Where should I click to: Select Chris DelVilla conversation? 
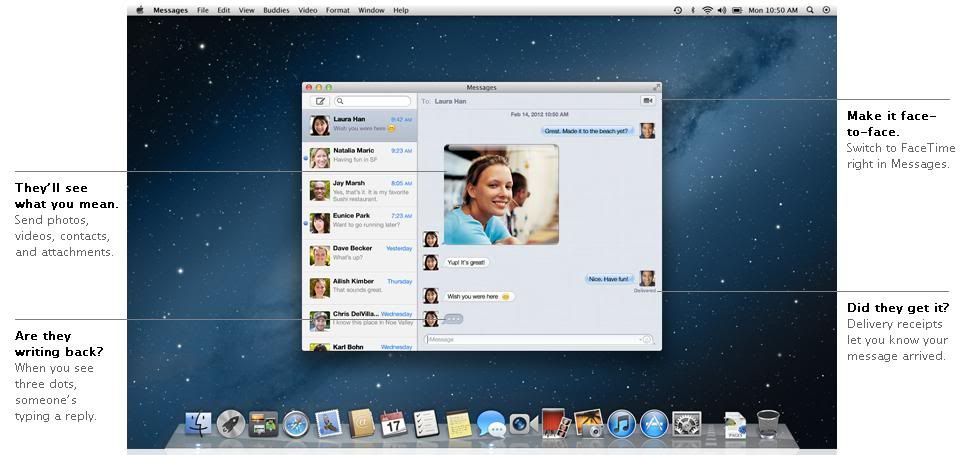tap(360, 321)
